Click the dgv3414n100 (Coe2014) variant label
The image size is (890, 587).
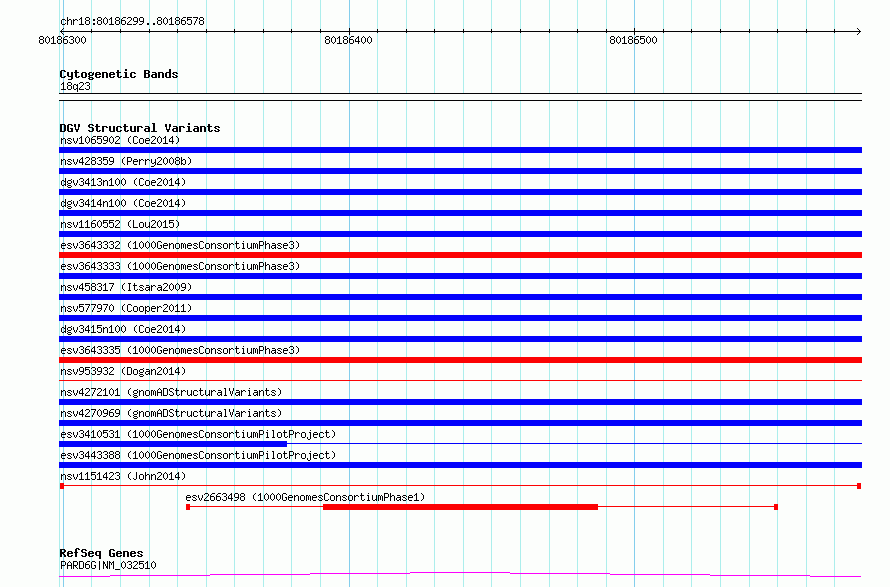tap(123, 203)
